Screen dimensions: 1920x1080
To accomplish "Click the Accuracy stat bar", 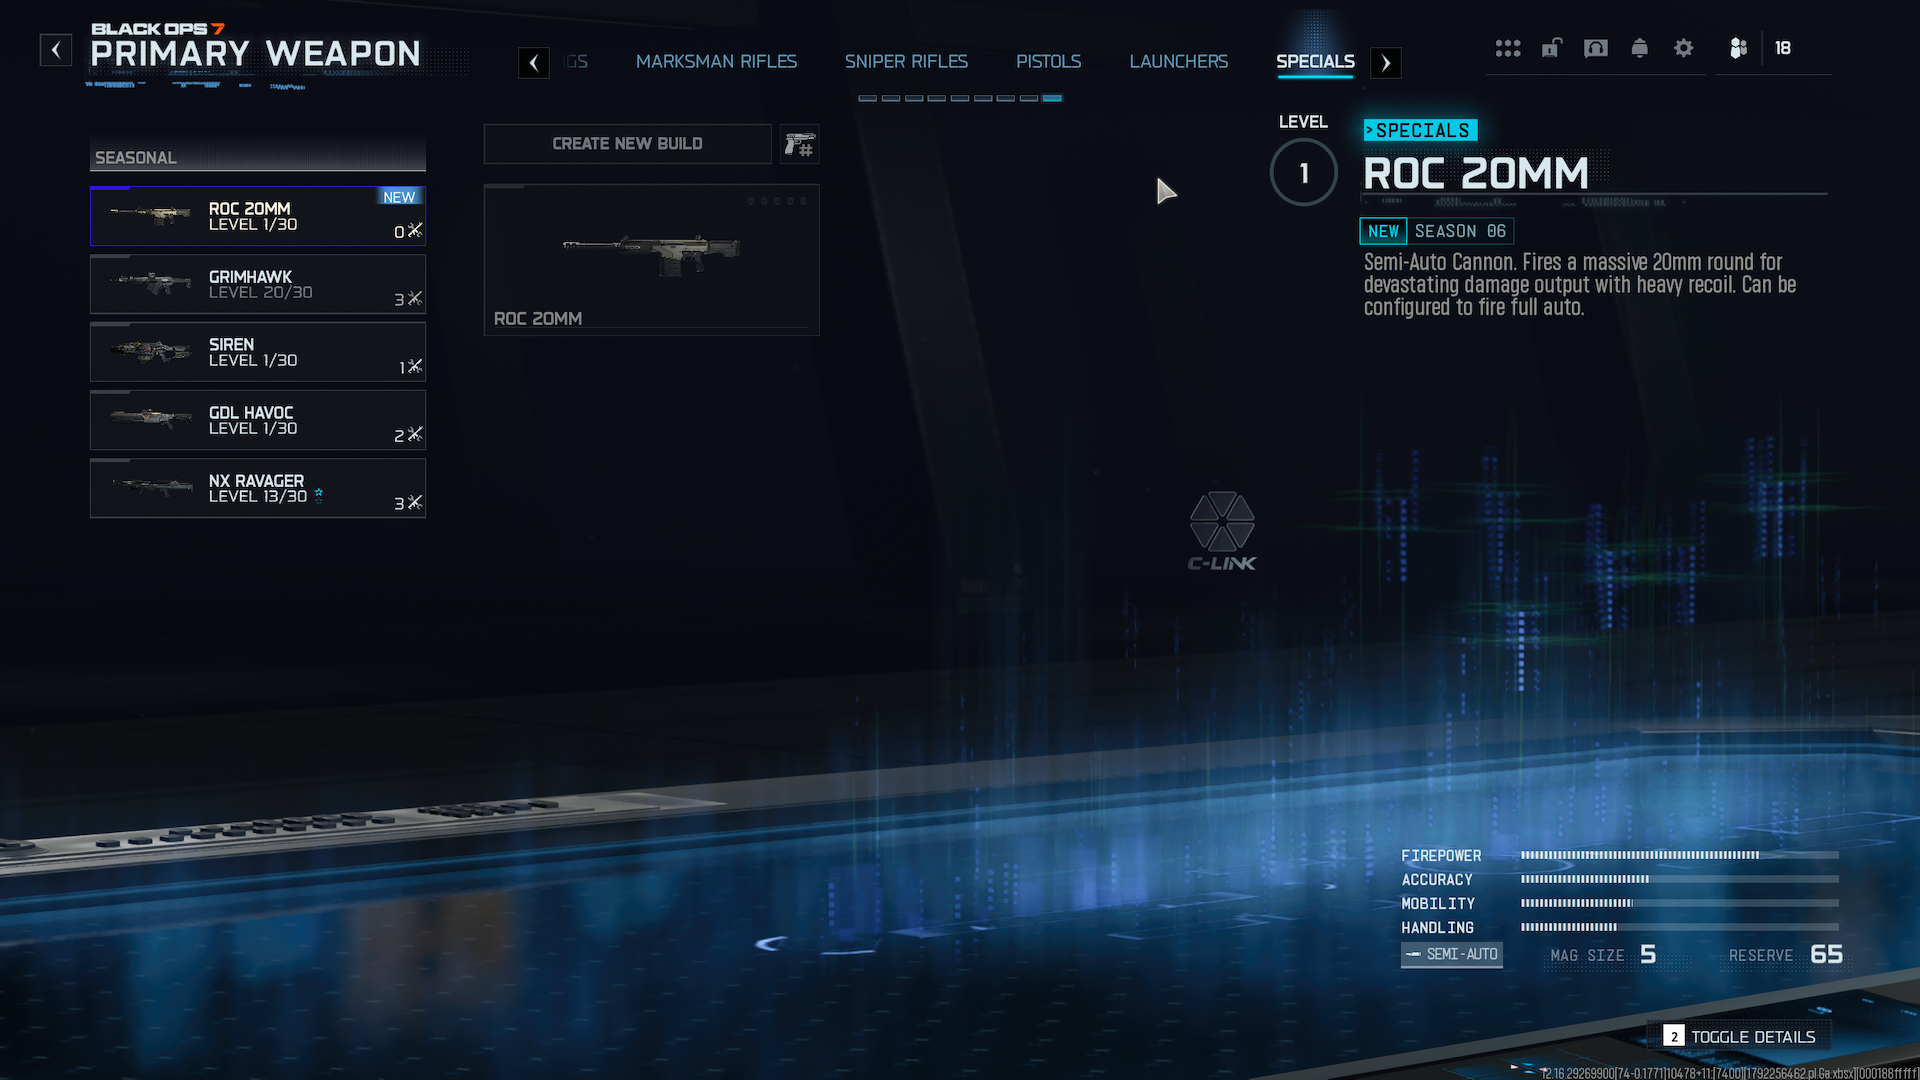I will (x=1680, y=879).
